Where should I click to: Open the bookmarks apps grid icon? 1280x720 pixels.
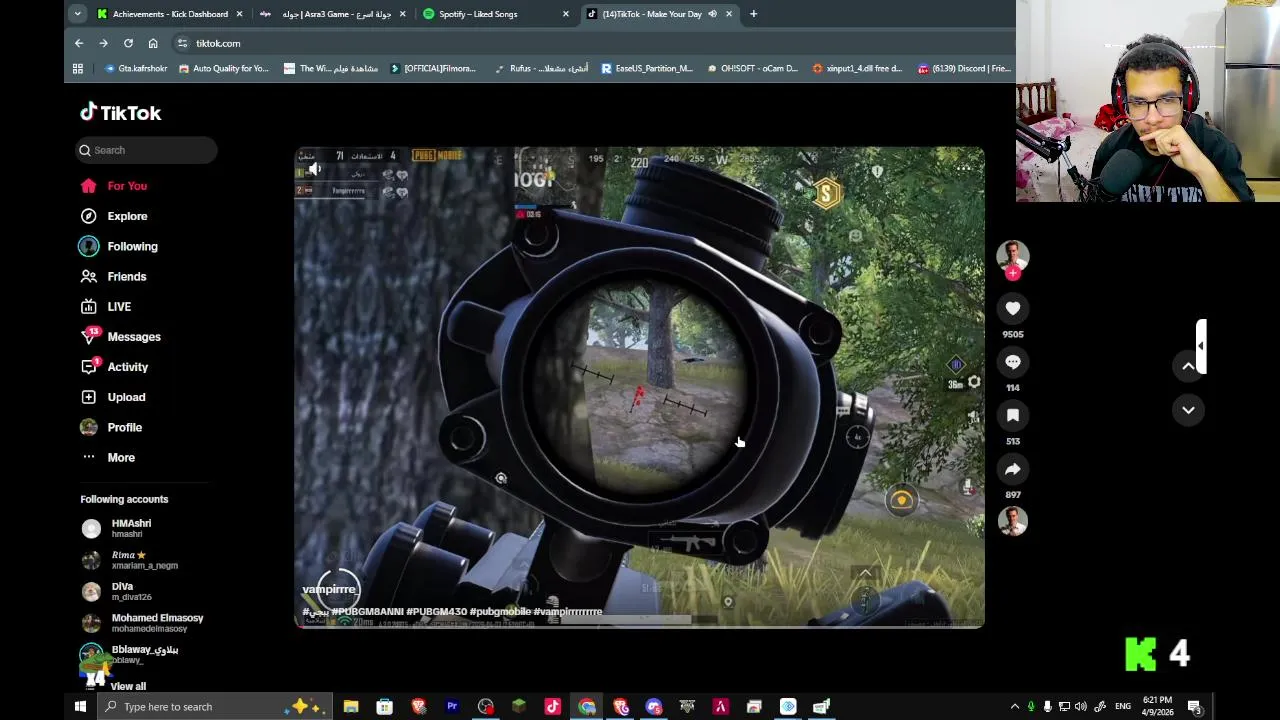[78, 69]
